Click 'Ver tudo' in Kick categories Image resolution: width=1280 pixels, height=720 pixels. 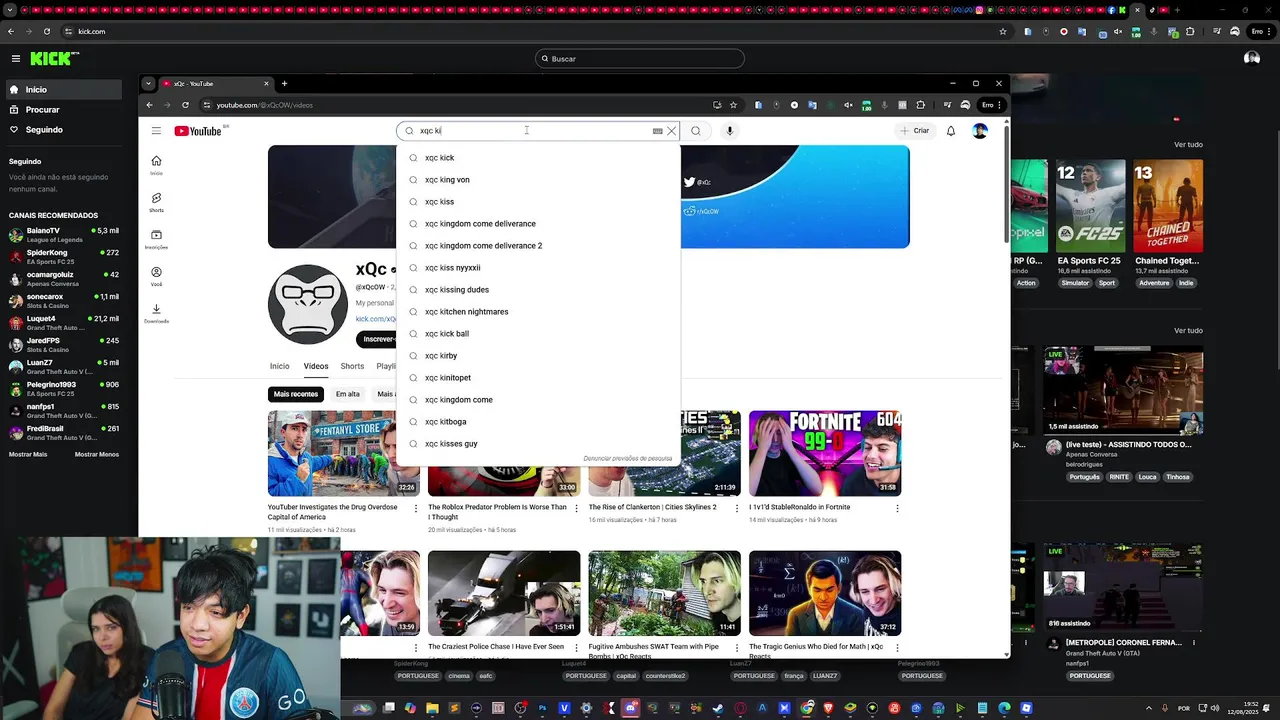pos(1188,145)
